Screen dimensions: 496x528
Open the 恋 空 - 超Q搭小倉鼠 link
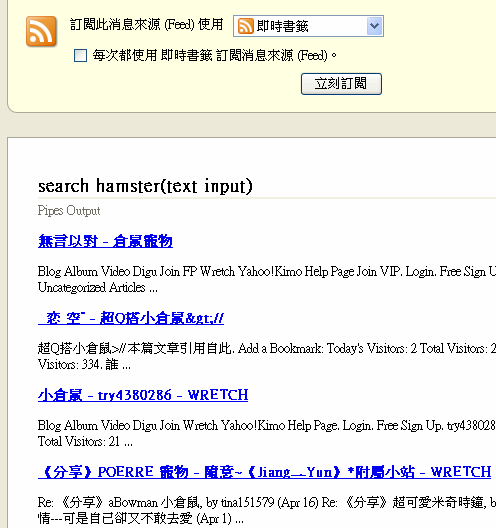coord(131,318)
